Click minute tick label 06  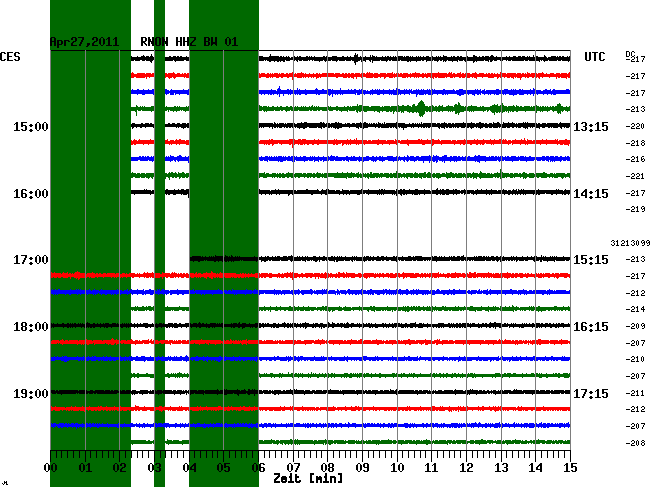click(258, 468)
